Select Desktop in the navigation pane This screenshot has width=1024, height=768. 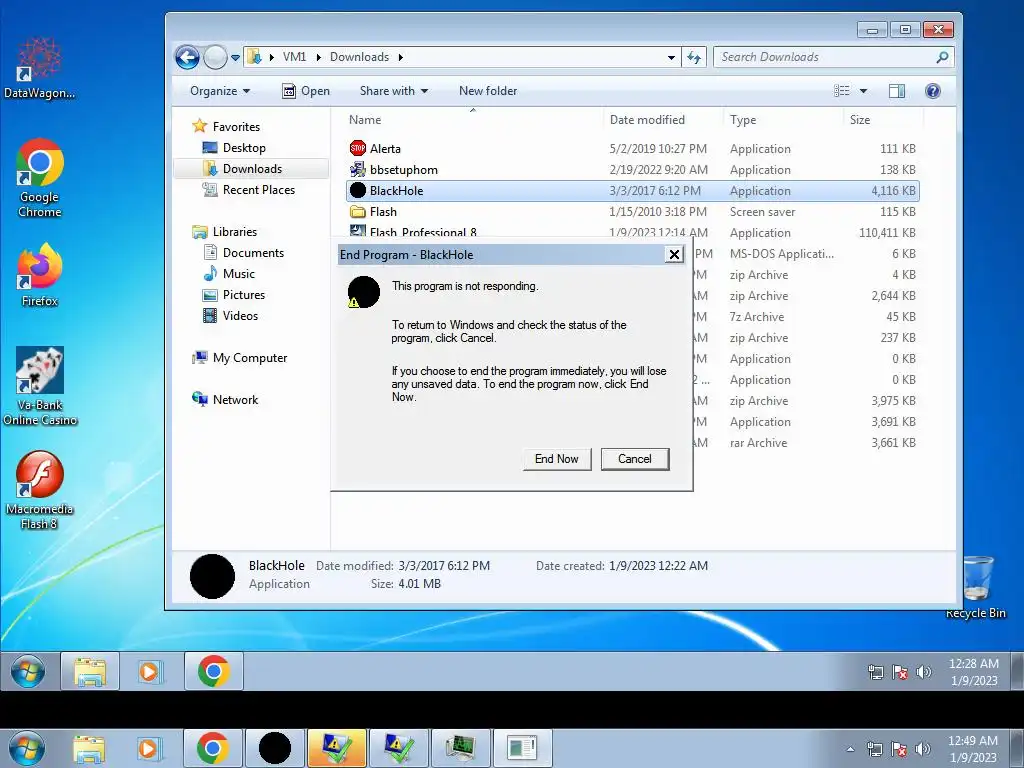[234, 148]
